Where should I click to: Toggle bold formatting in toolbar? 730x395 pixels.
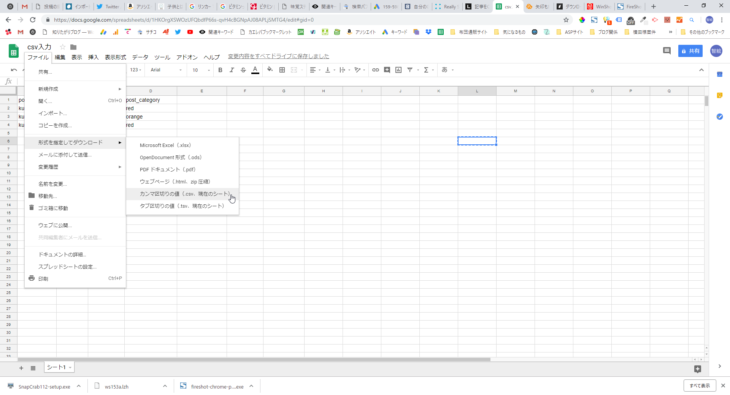point(220,70)
